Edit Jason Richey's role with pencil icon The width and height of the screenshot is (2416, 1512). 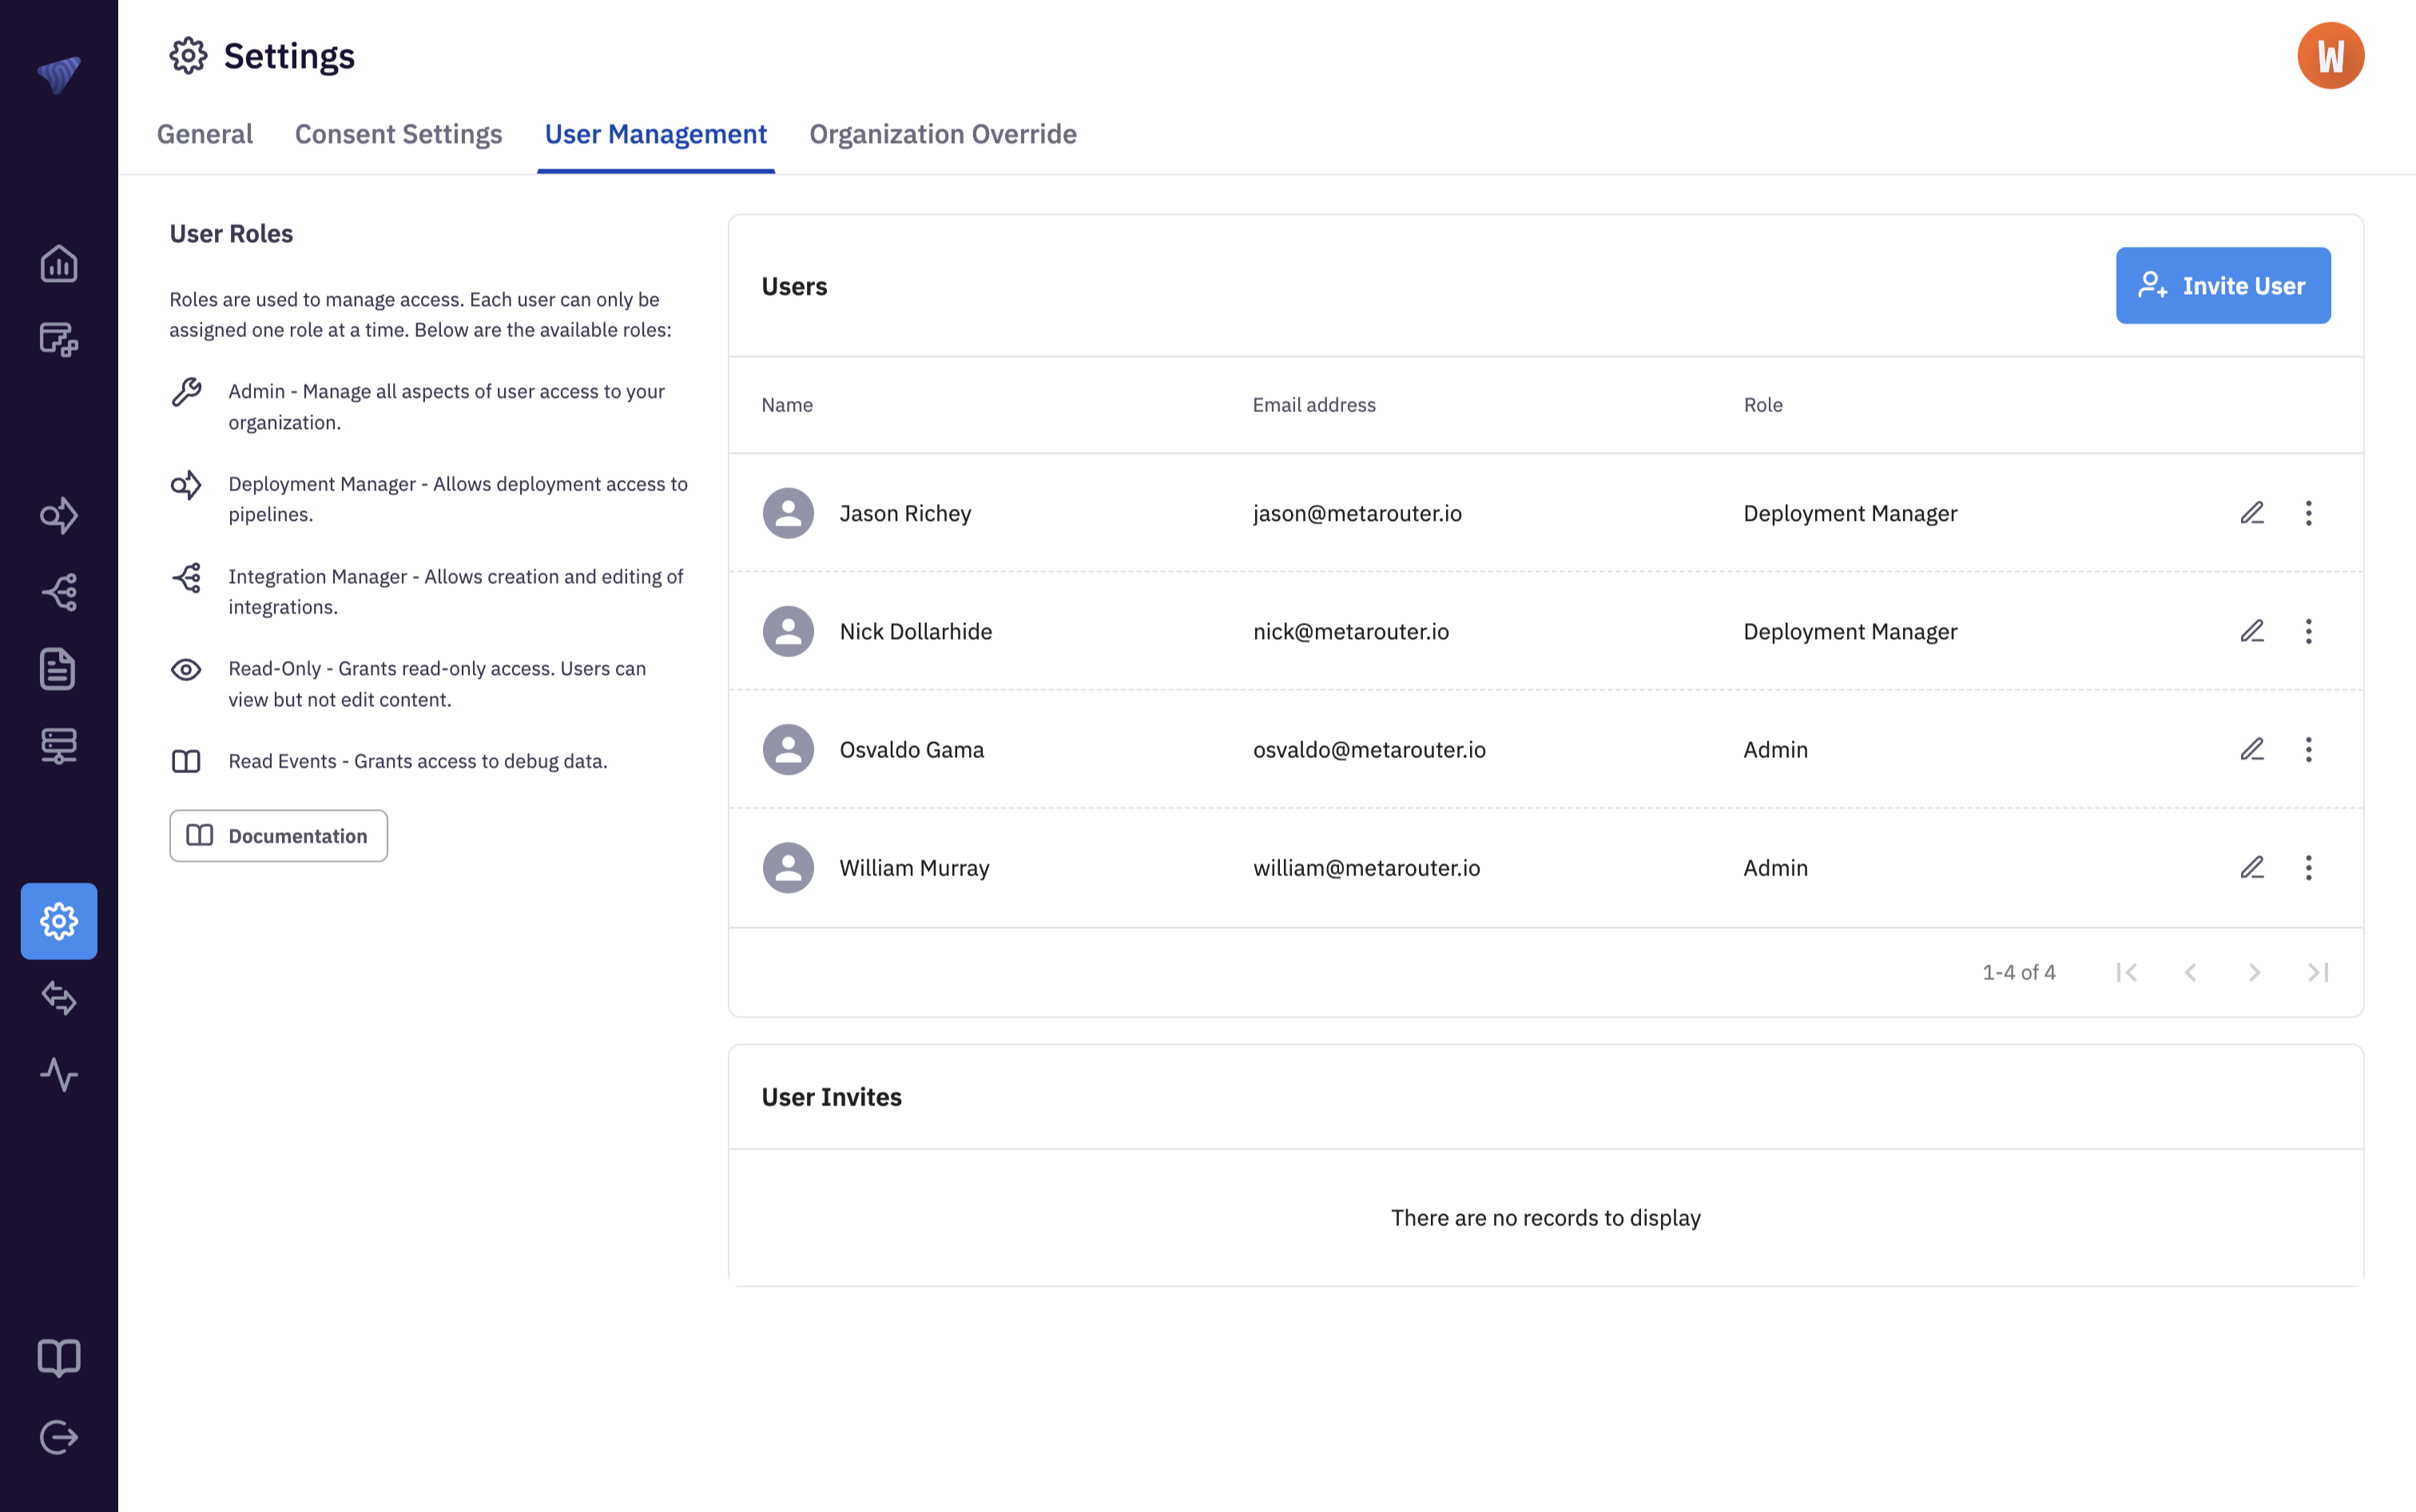(x=2252, y=513)
